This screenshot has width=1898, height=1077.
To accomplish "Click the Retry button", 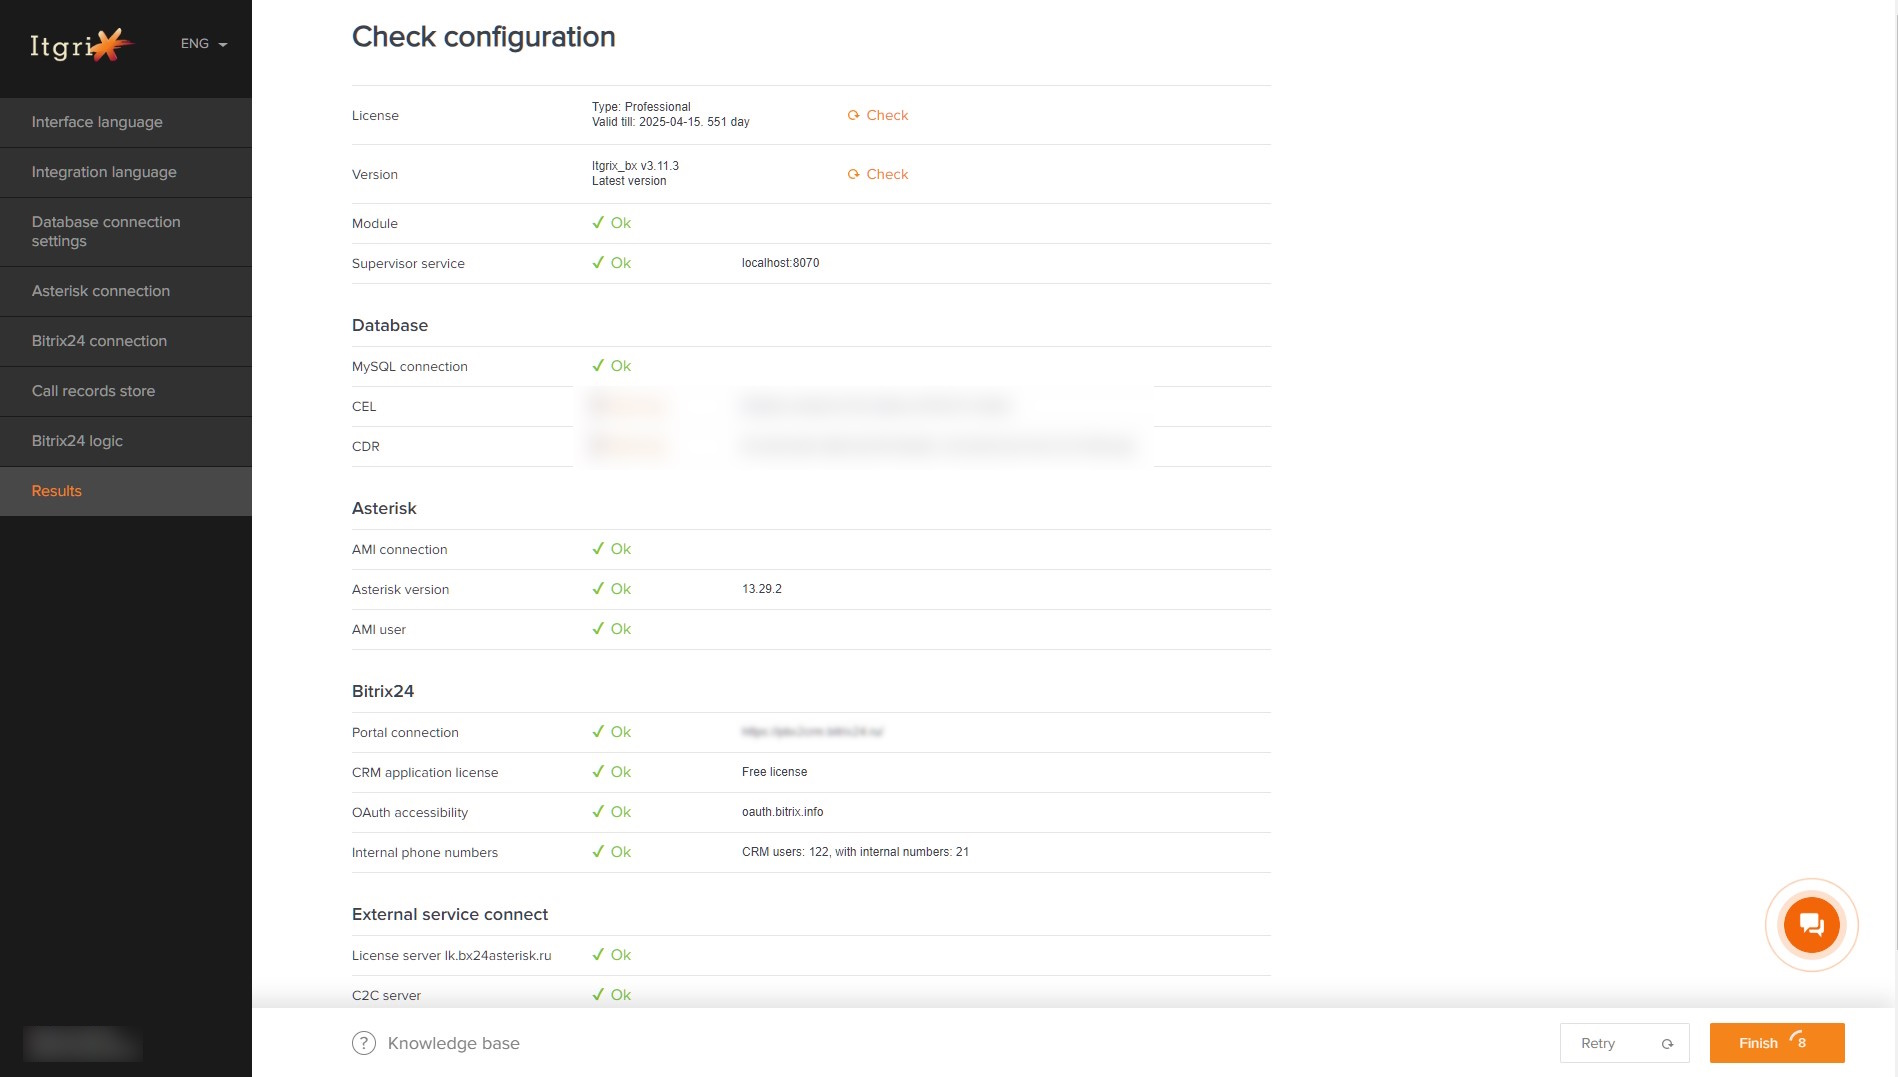I will coord(1624,1043).
